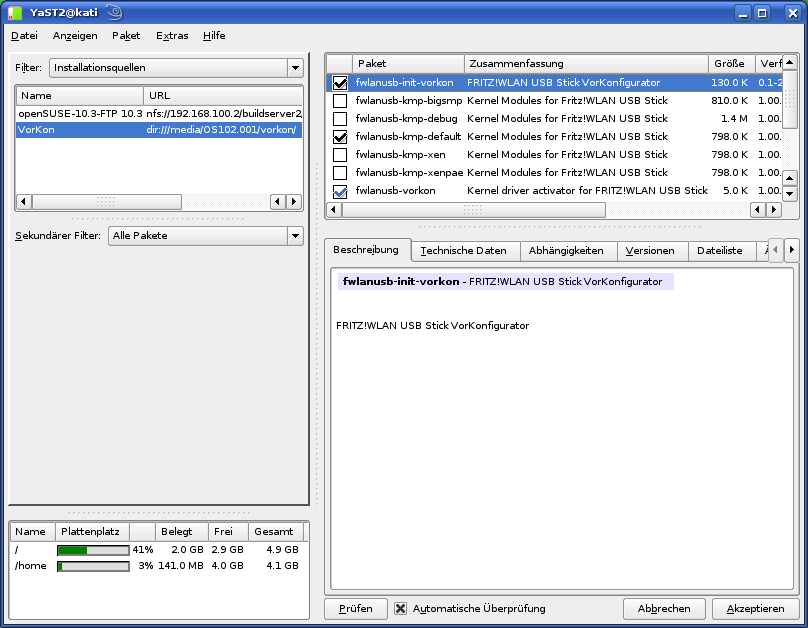808x628 pixels.
Task: Click package list vertical scroll up arrow
Action: tap(790, 62)
